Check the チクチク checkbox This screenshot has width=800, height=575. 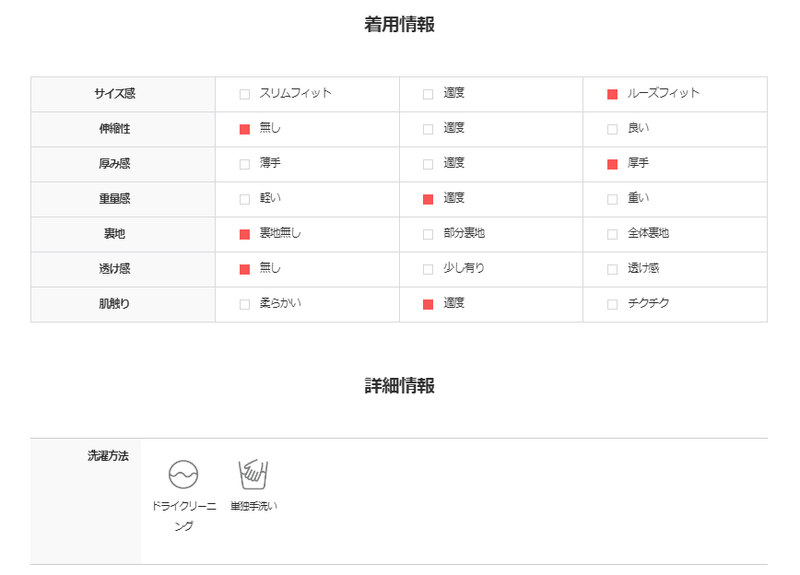pyautogui.click(x=612, y=305)
